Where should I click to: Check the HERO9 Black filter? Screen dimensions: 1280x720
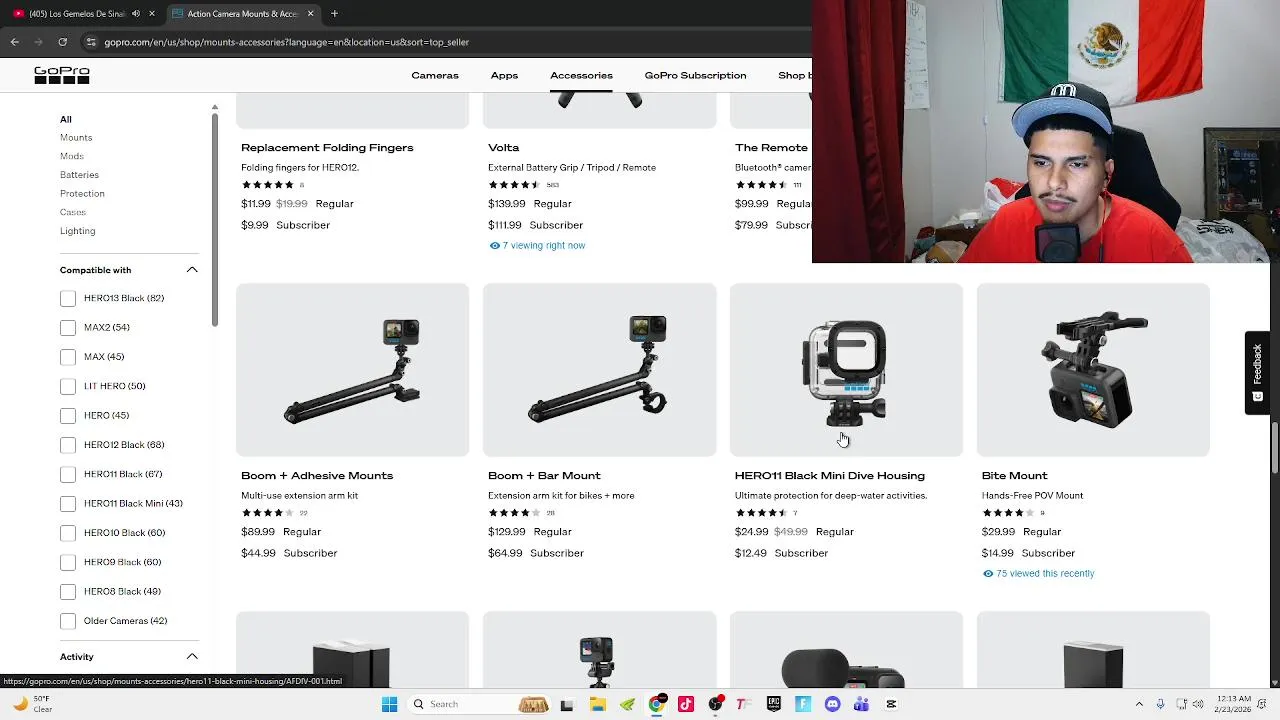pyautogui.click(x=68, y=562)
